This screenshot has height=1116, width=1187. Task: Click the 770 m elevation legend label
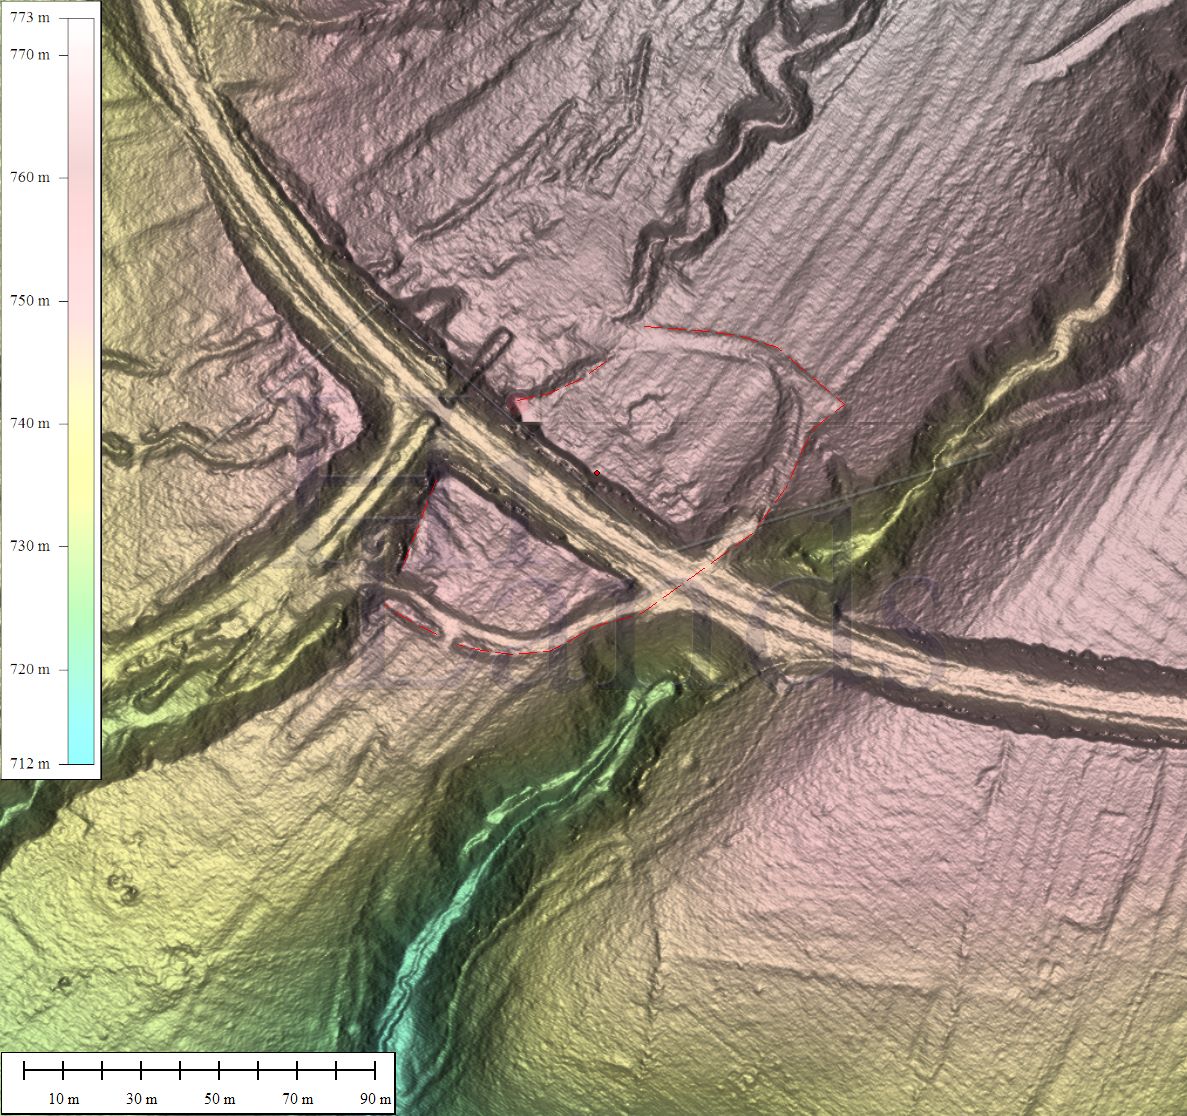coord(28,55)
